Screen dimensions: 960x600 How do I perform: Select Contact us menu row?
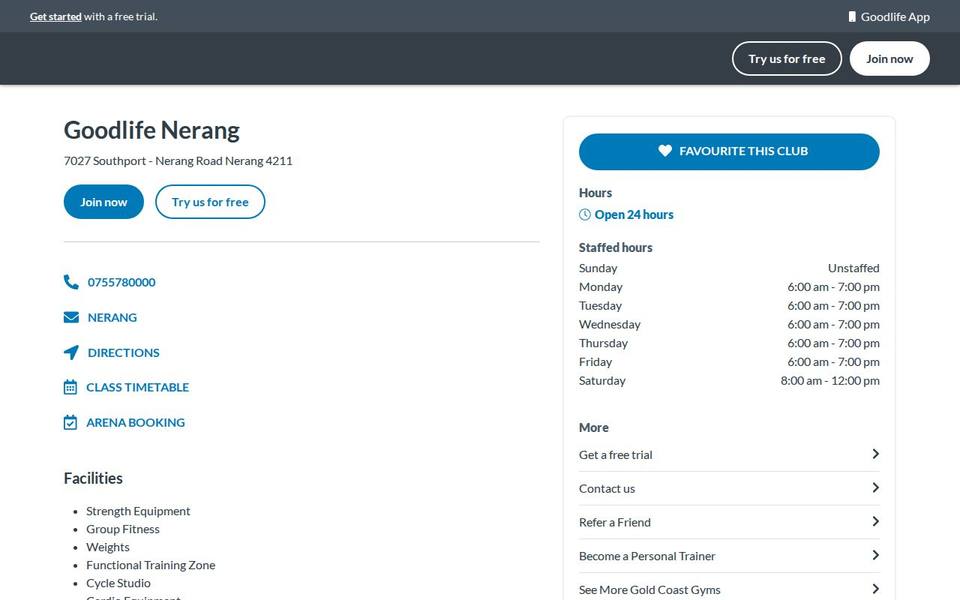729,489
